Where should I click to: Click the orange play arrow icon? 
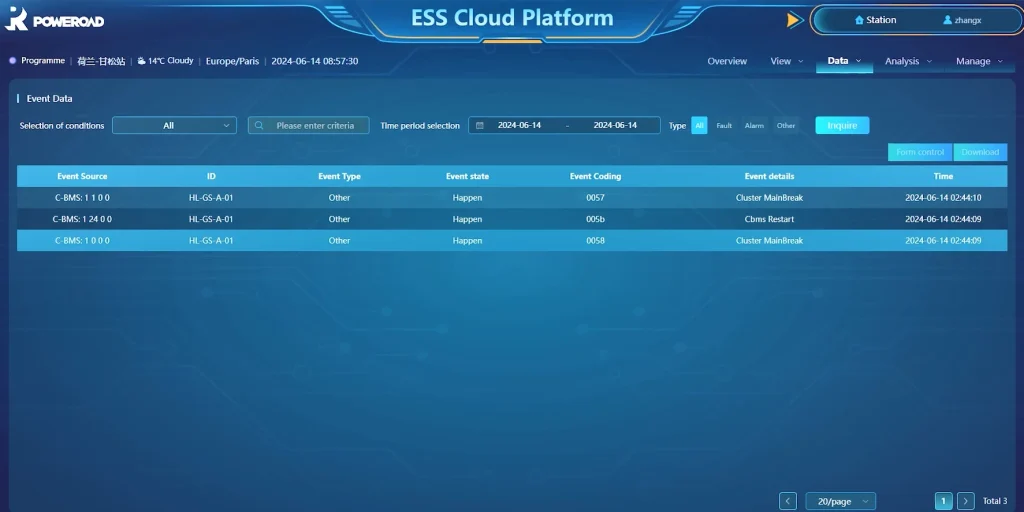[794, 20]
